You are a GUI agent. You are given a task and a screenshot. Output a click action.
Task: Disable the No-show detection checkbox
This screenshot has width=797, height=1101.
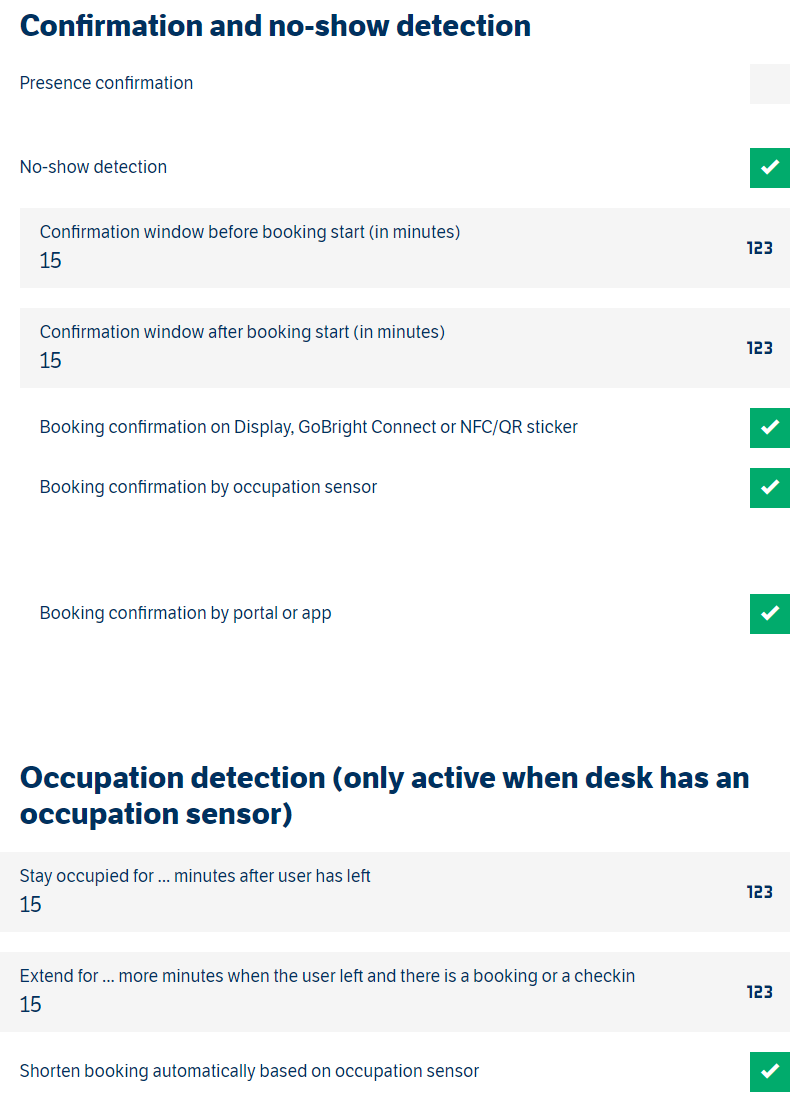coord(769,168)
